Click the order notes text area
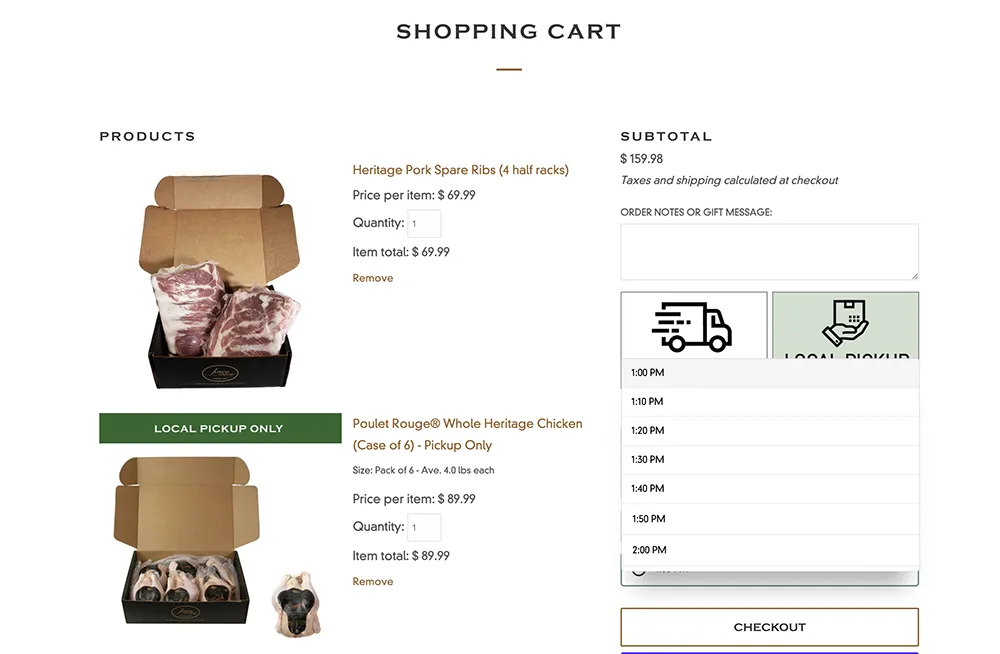The image size is (1000, 654). pyautogui.click(x=769, y=250)
